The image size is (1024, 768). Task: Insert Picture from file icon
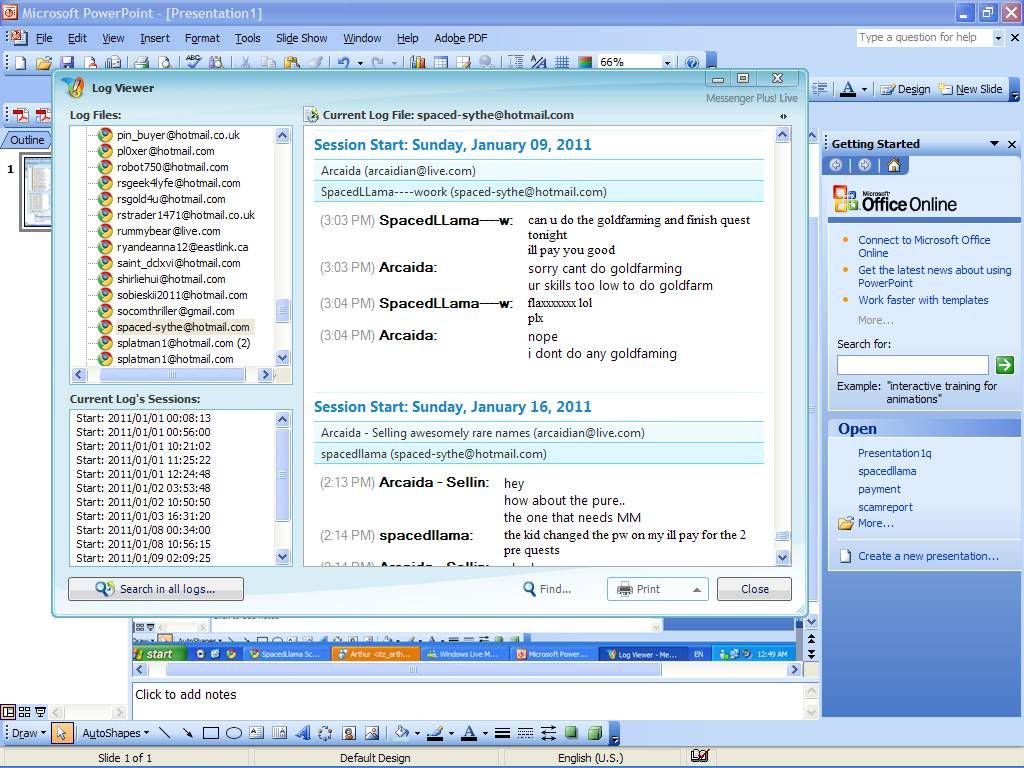click(x=372, y=733)
